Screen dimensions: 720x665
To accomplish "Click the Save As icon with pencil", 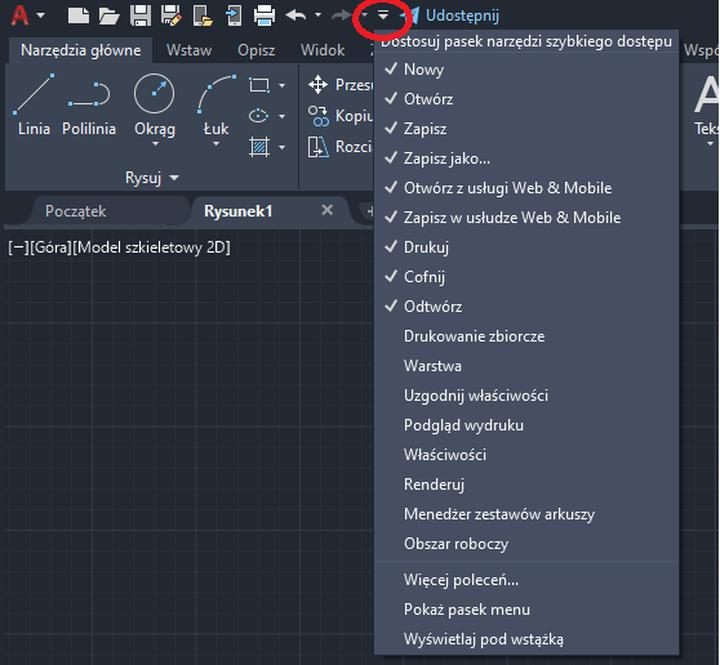I will [x=171, y=15].
